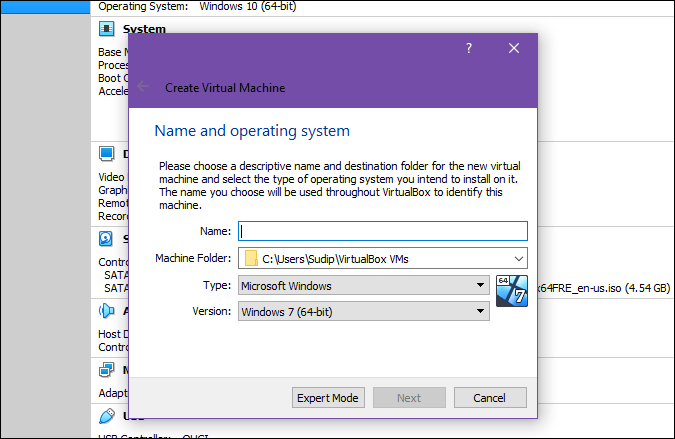Open the Version dropdown showing Windows 7 (64-bit)
The height and width of the screenshot is (439, 675).
(x=363, y=311)
